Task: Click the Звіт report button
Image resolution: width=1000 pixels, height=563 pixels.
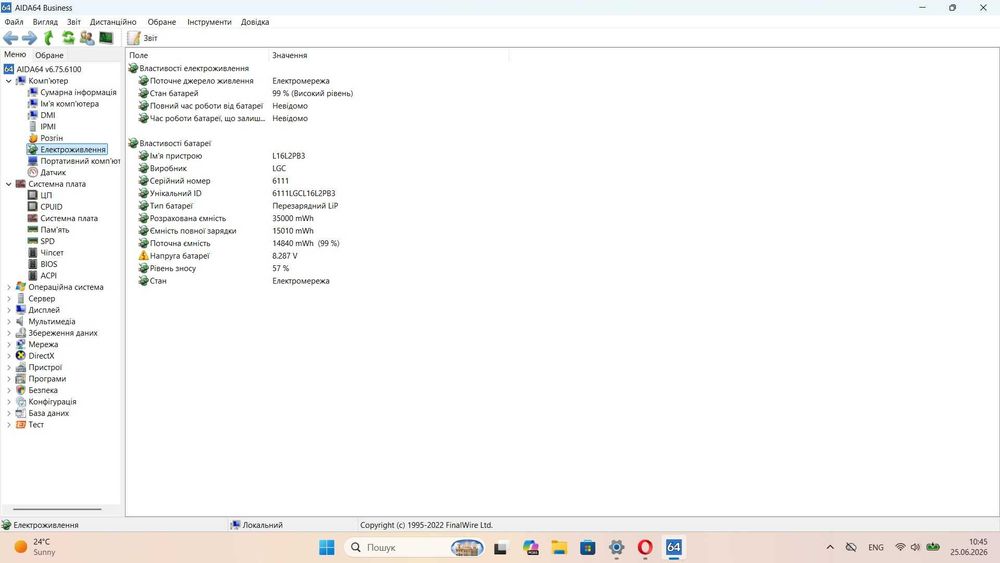Action: (x=143, y=38)
